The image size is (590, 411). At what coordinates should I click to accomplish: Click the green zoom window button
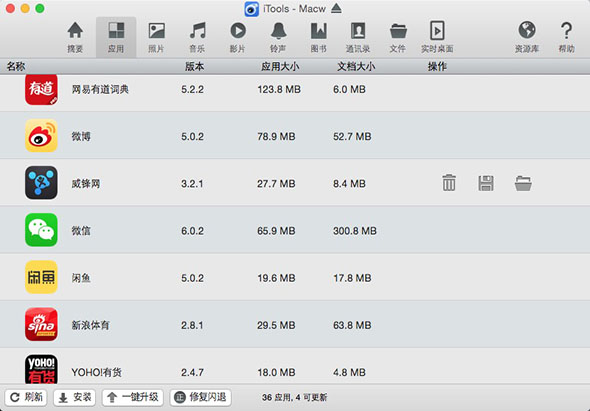point(40,8)
